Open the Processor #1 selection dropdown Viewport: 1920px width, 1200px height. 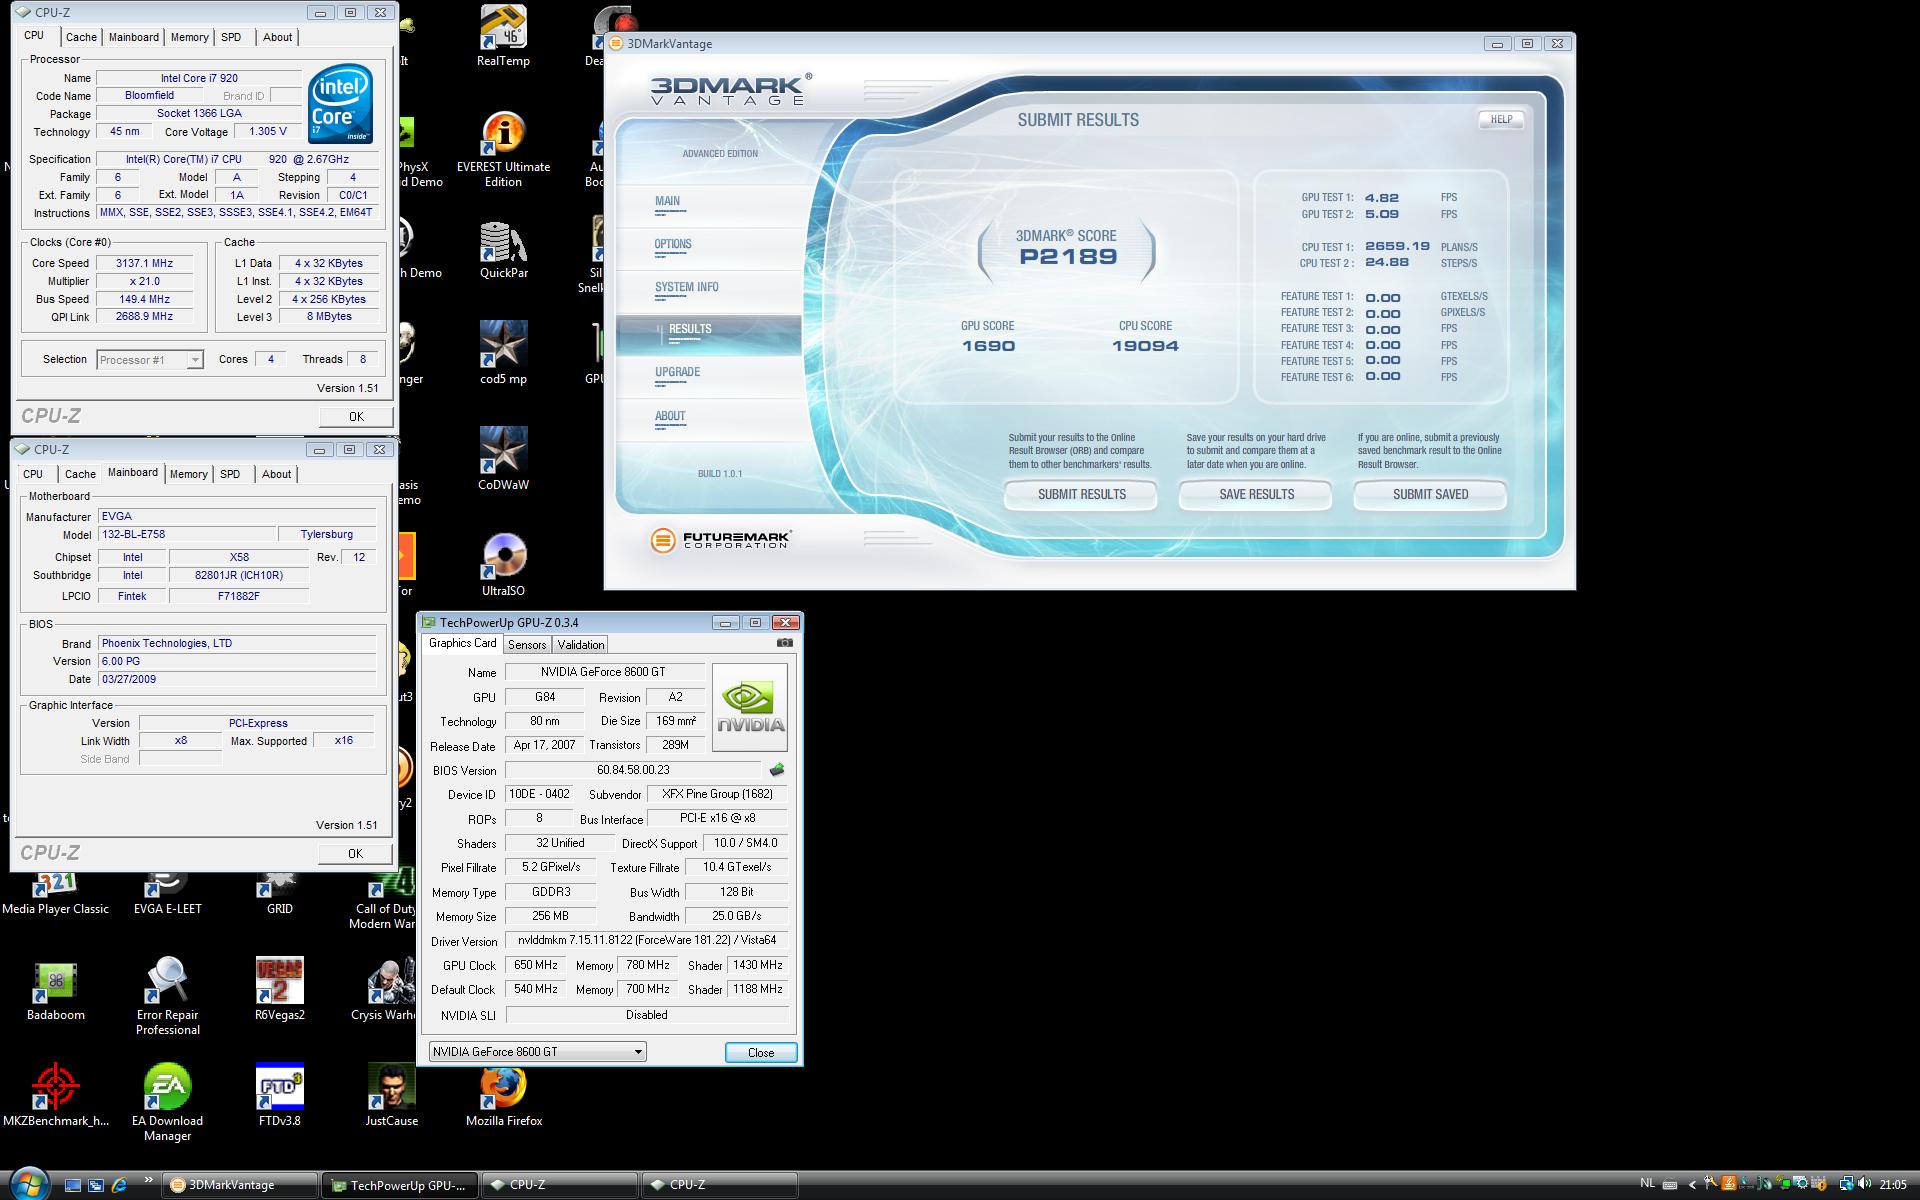click(x=150, y=360)
